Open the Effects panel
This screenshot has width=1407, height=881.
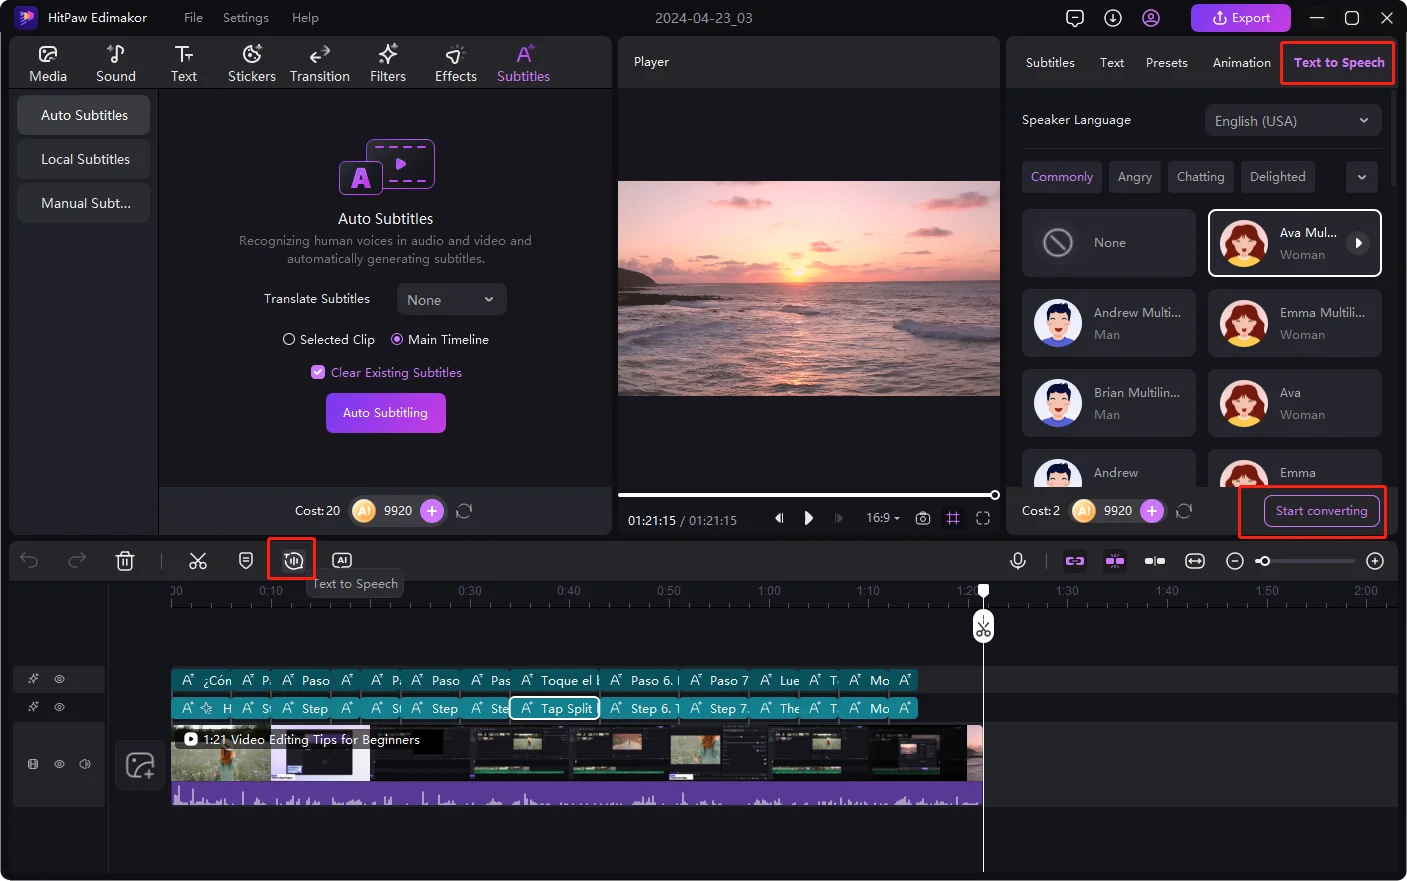455,64
